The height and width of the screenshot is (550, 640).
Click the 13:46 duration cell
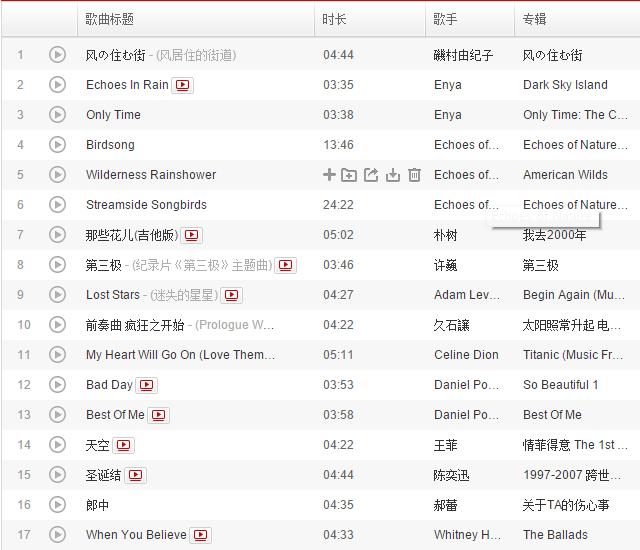tap(338, 145)
